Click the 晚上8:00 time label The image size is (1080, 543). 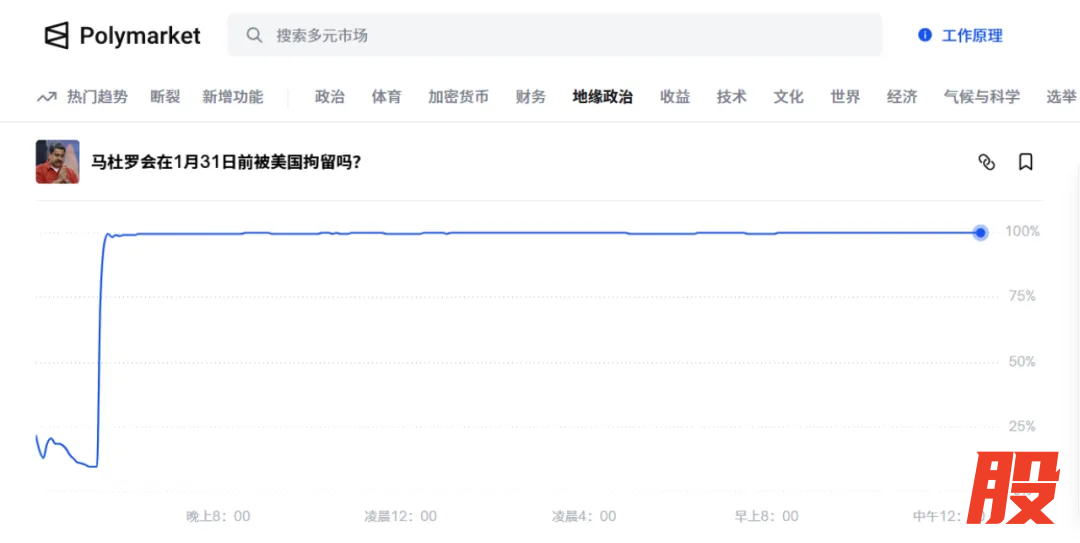tap(218, 516)
